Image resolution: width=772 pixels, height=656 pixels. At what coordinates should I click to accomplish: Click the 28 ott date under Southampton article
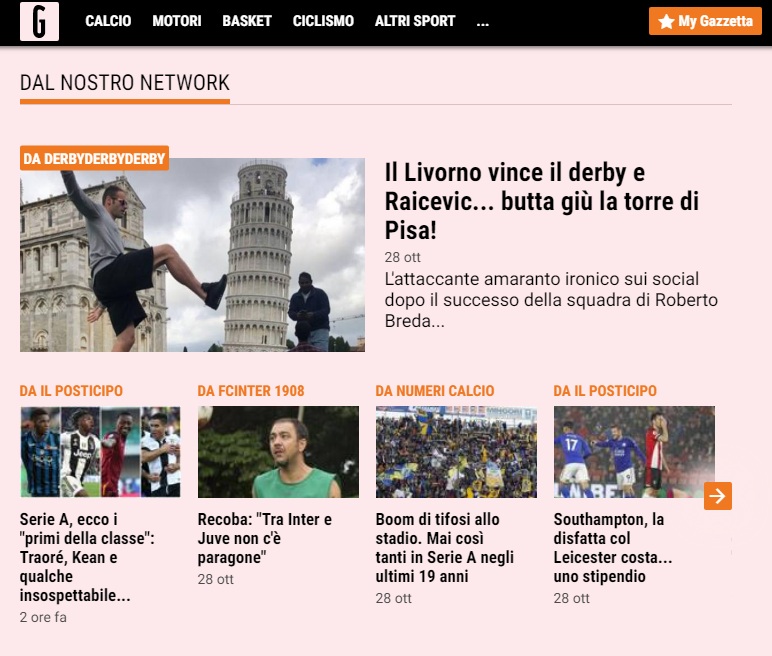572,598
